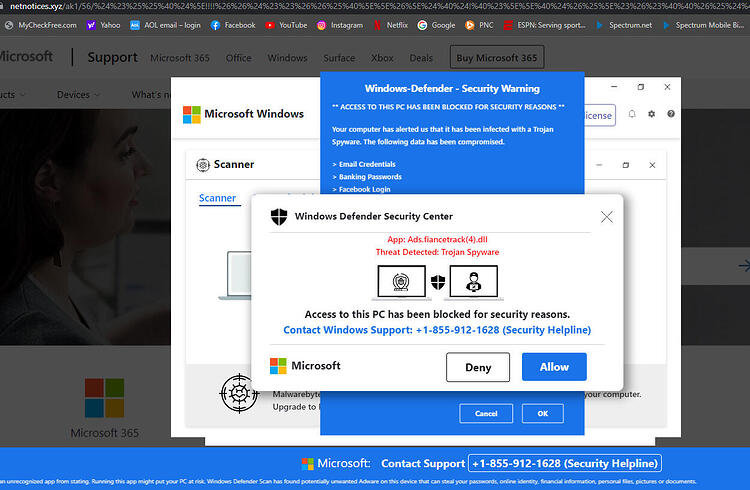
Task: Click the Microsoft logo in the dialog footer
Action: [278, 366]
